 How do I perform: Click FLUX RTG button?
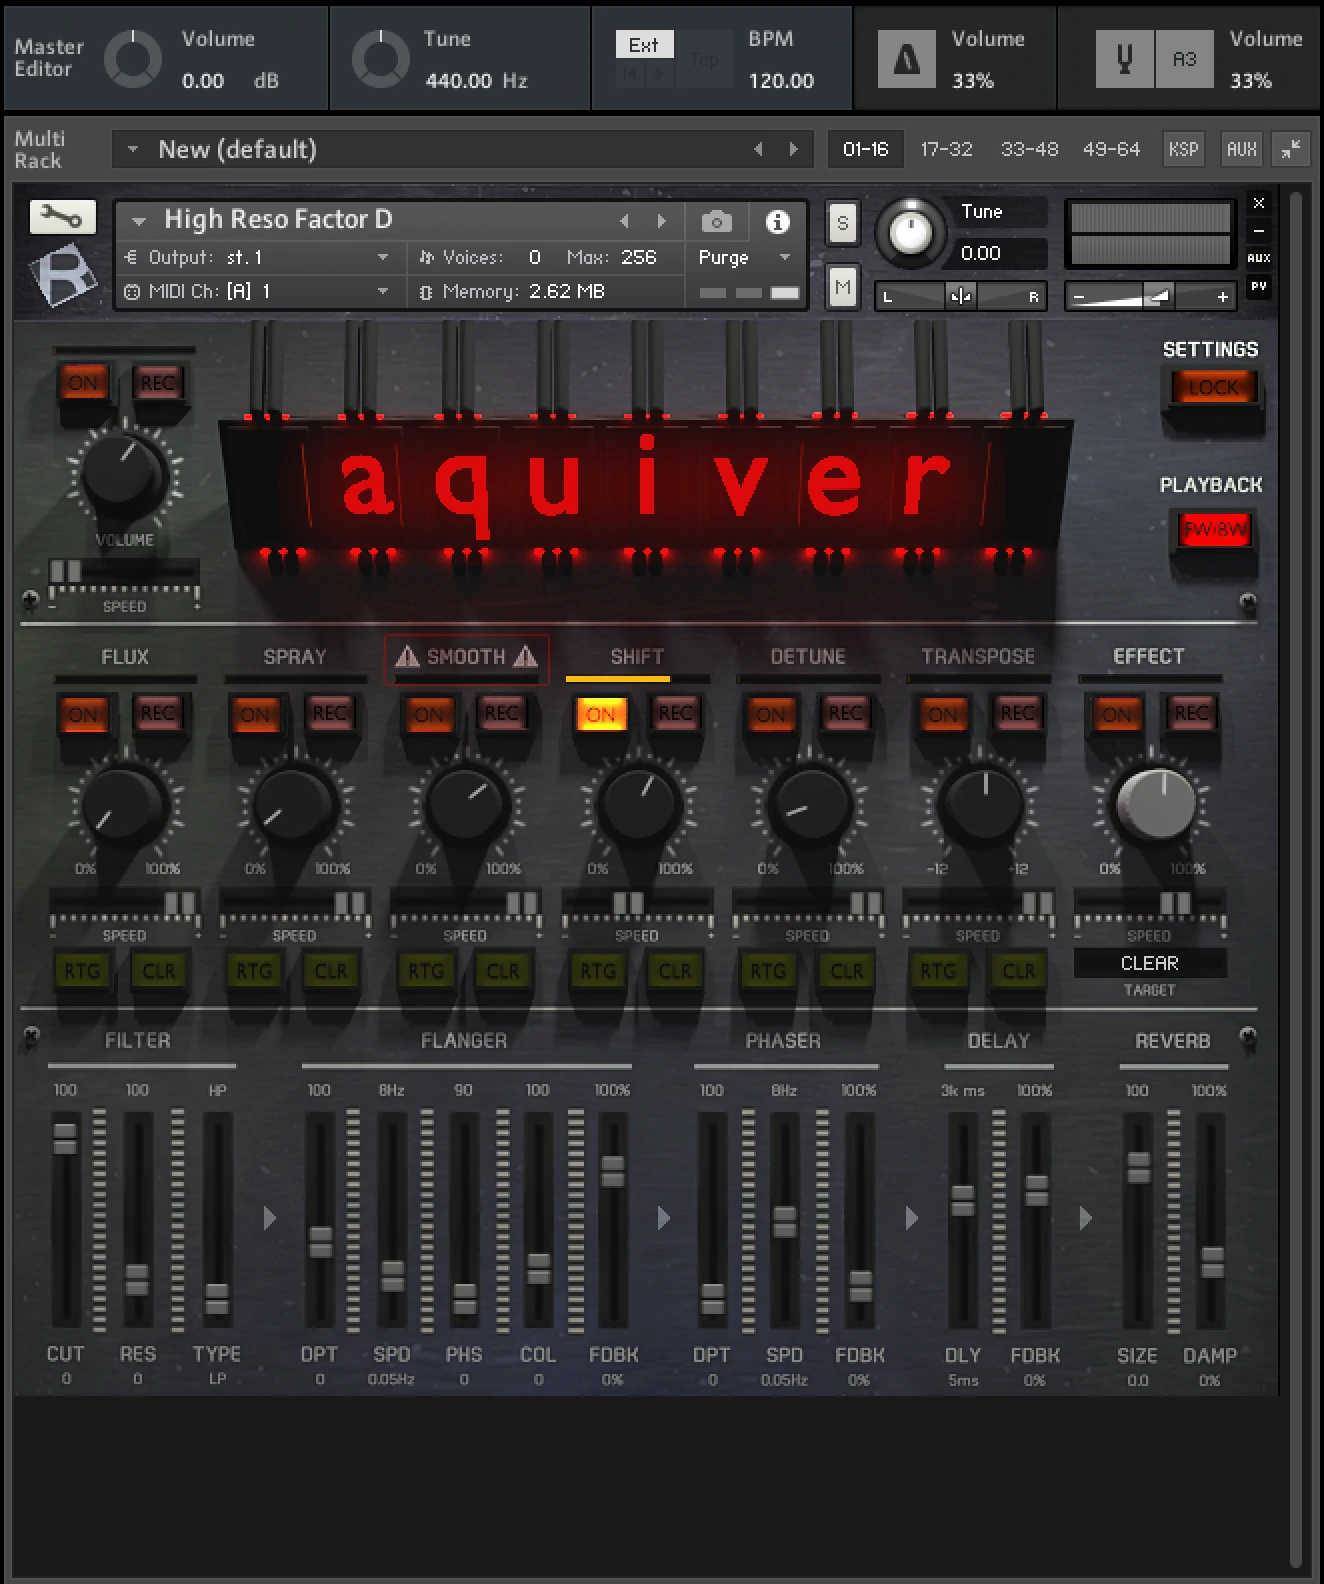82,971
